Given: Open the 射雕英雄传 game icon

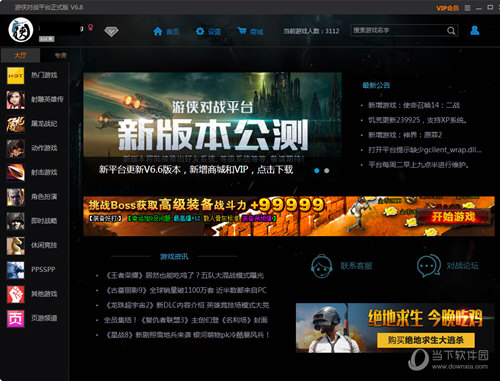Looking at the screenshot, I should tap(15, 100).
